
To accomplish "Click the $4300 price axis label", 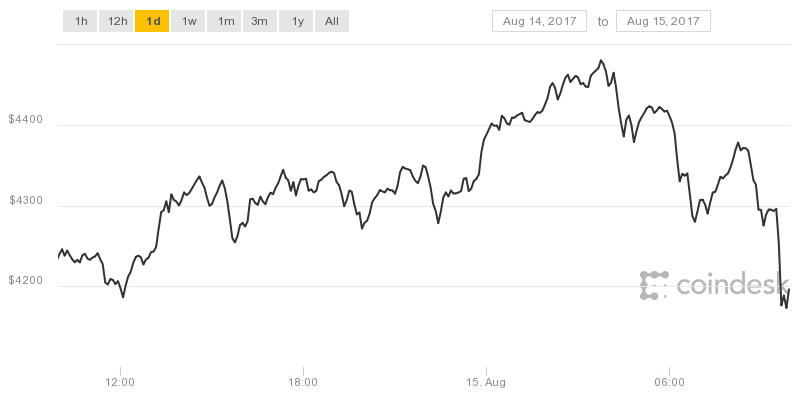I will (x=26, y=201).
